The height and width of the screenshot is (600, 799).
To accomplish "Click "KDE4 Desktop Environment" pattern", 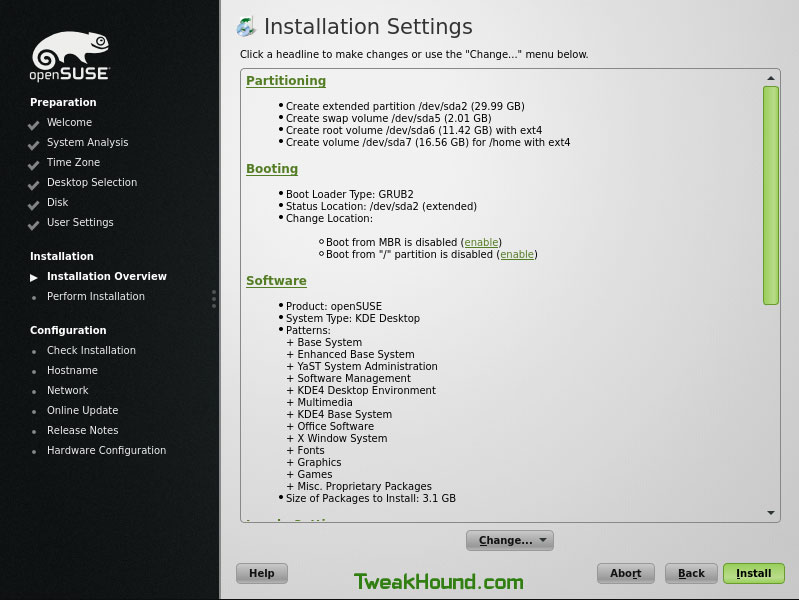I will pyautogui.click(x=366, y=390).
